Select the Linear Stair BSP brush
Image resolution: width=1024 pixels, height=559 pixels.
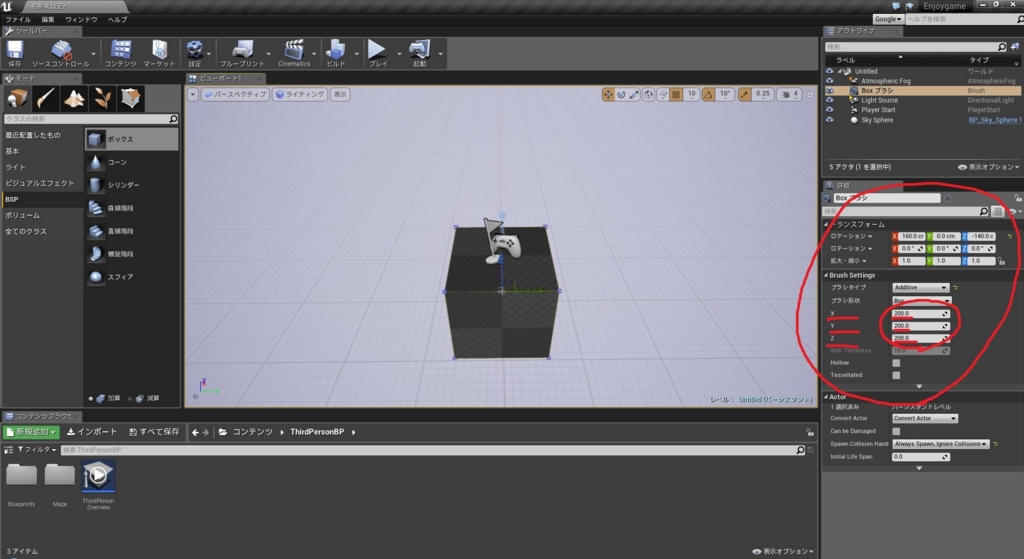tap(131, 231)
